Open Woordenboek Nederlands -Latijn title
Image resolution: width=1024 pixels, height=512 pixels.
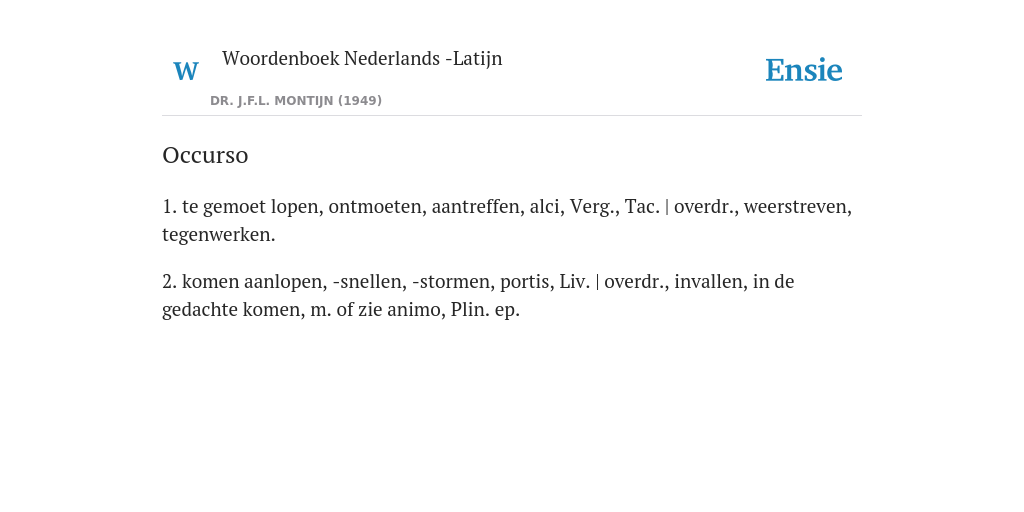[362, 58]
